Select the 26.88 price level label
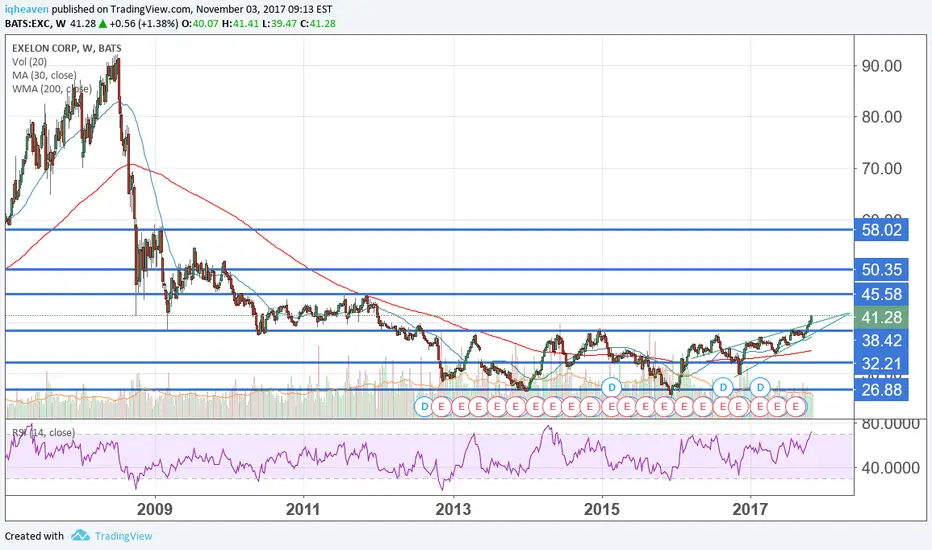This screenshot has height=550, width=932. 881,389
